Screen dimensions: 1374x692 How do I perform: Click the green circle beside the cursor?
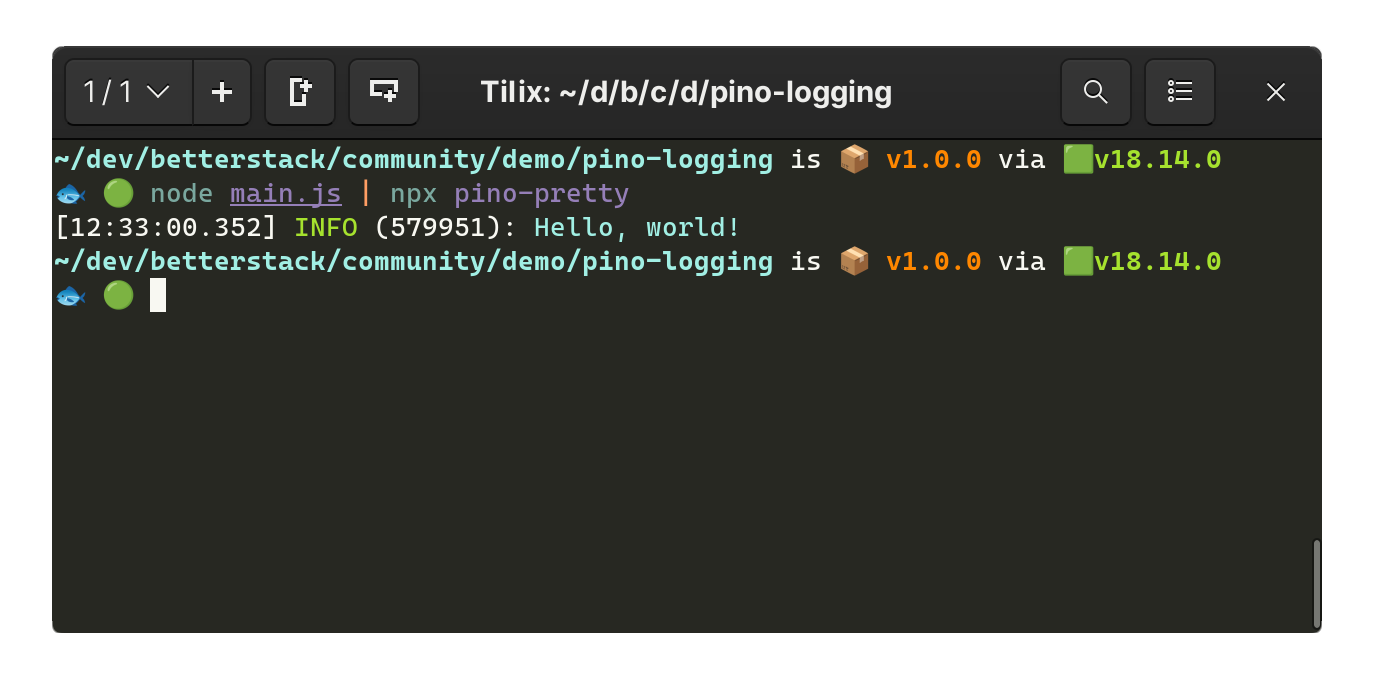pos(118,295)
